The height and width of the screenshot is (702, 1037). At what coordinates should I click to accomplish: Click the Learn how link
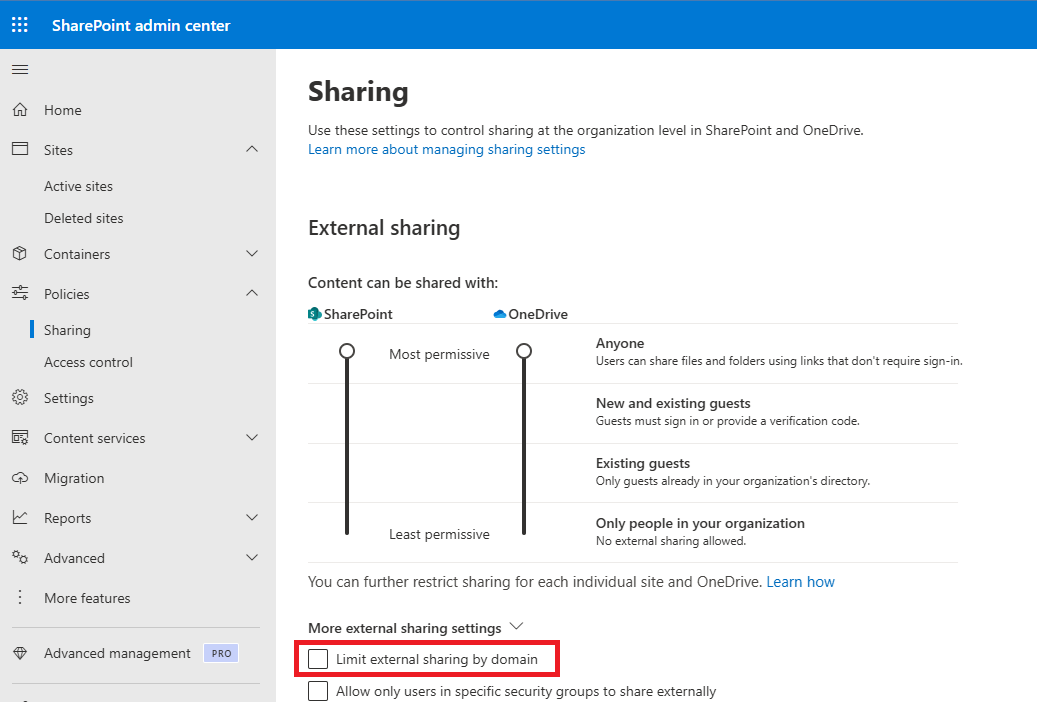click(800, 582)
